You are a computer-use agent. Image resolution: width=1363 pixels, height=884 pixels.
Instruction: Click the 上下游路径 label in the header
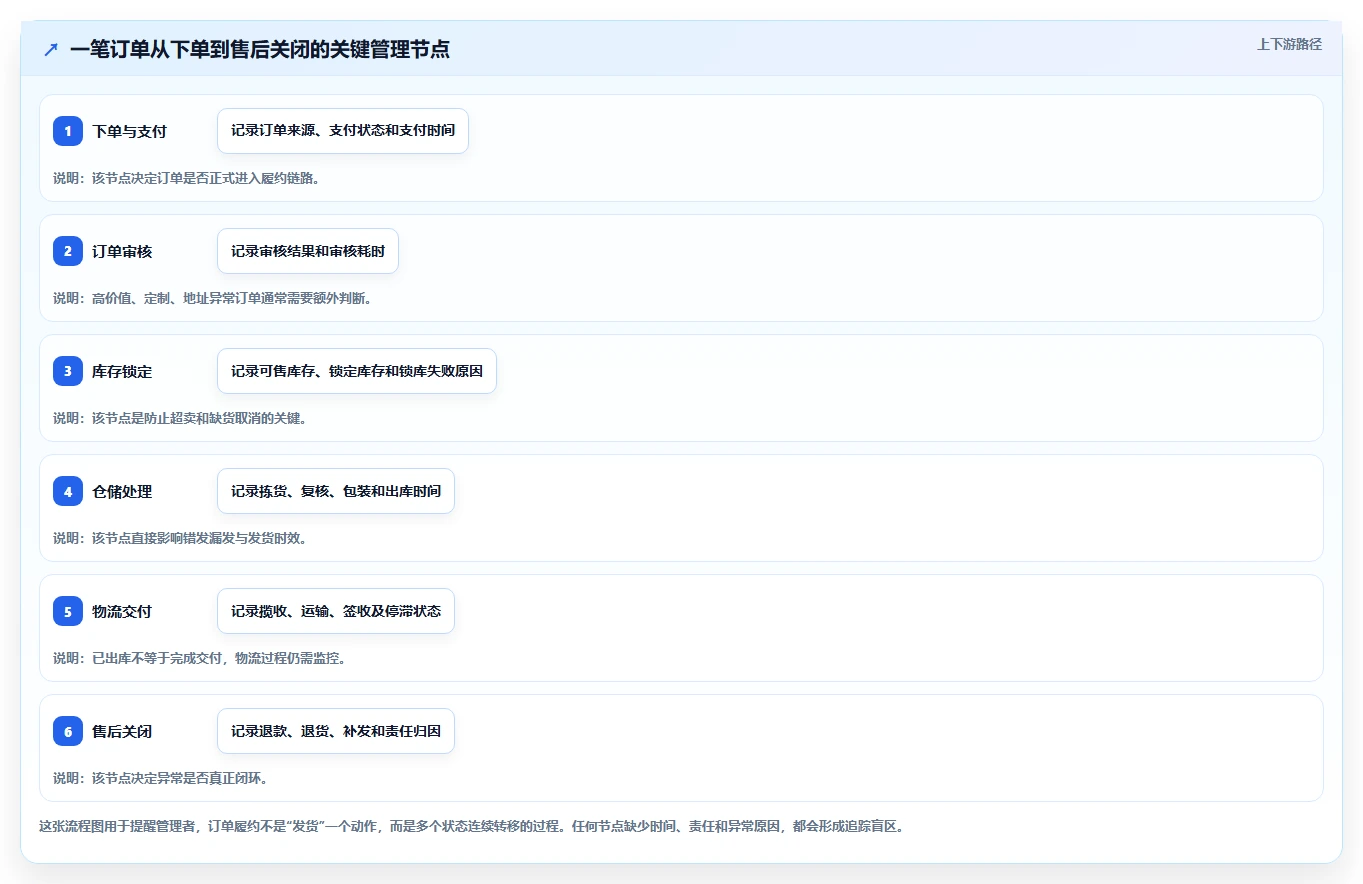point(1289,44)
